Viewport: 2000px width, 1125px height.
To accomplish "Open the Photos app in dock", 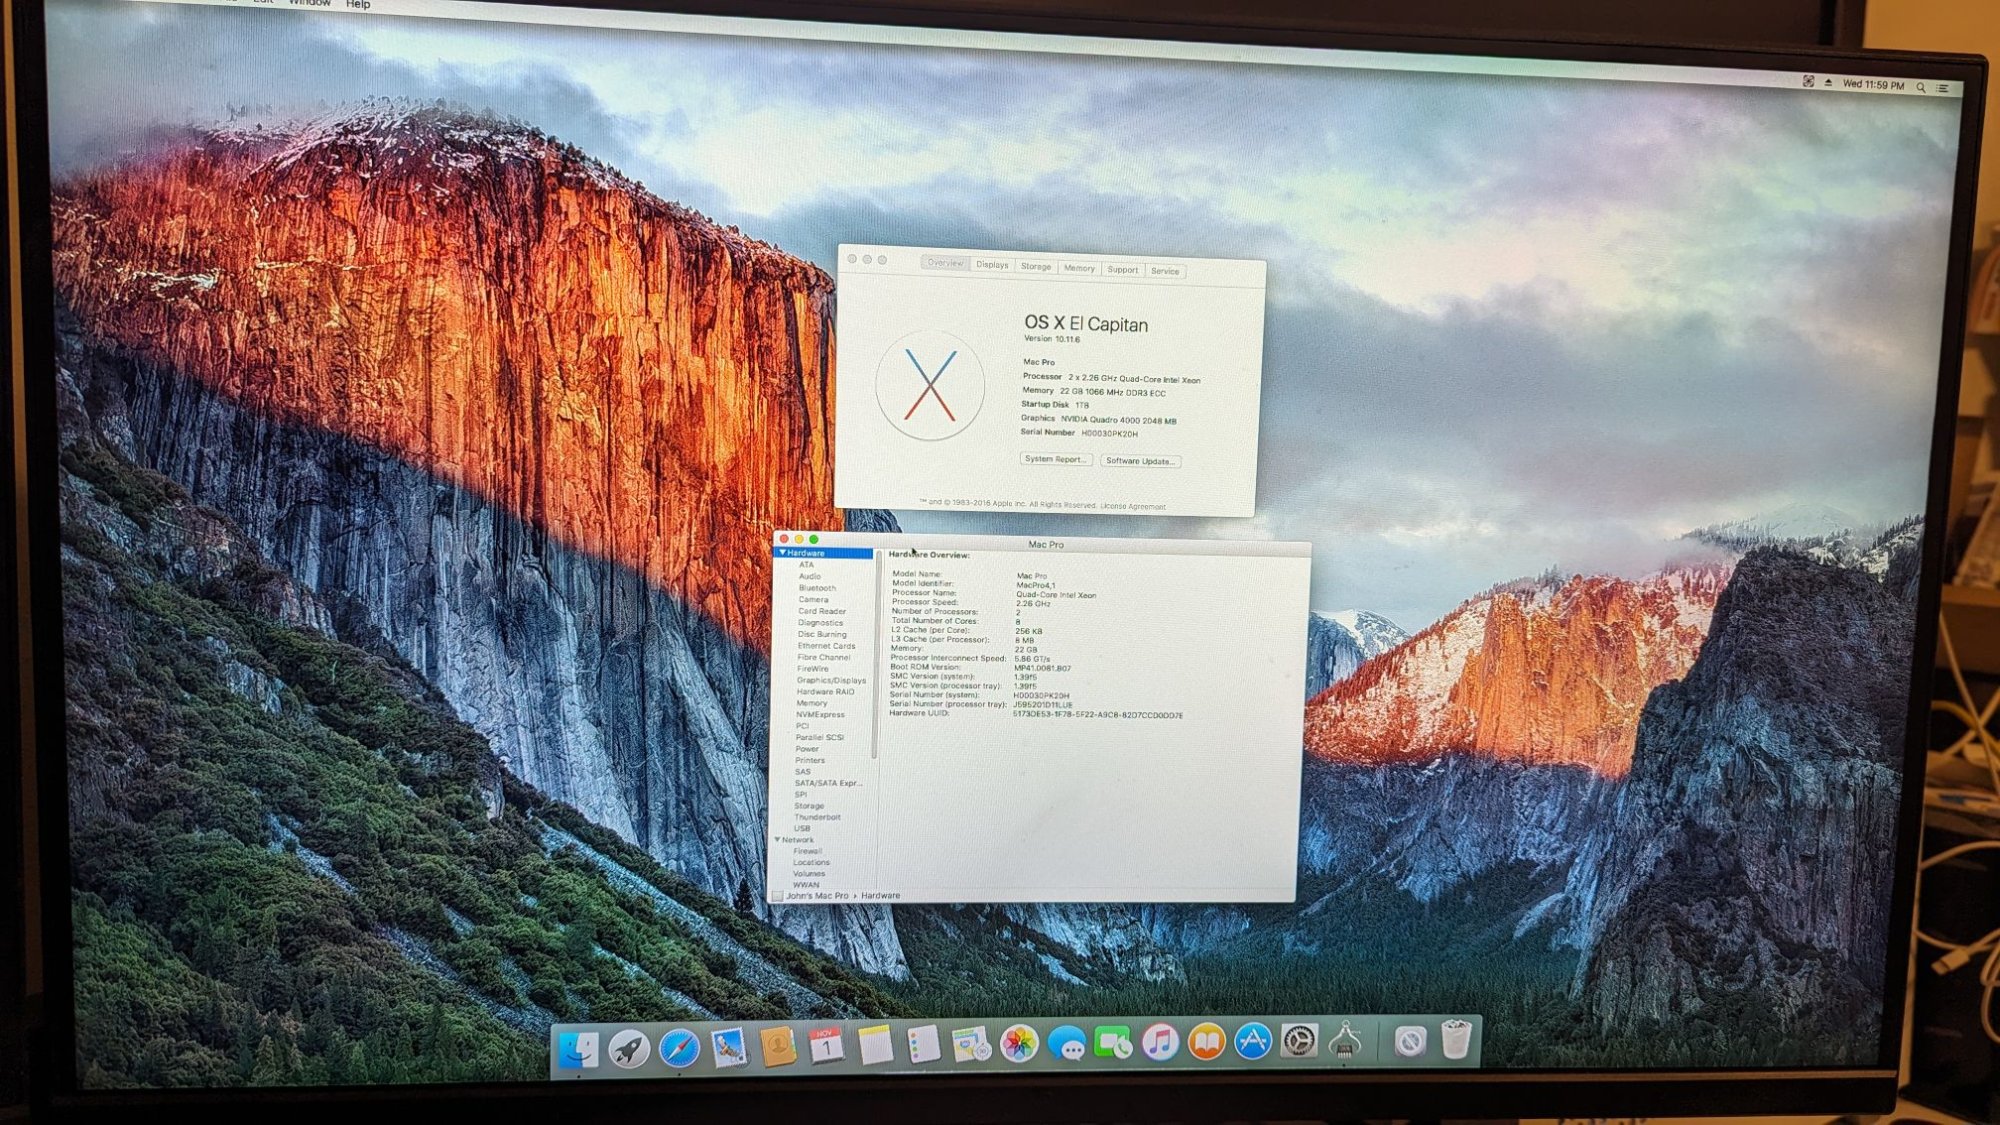I will point(1019,1045).
